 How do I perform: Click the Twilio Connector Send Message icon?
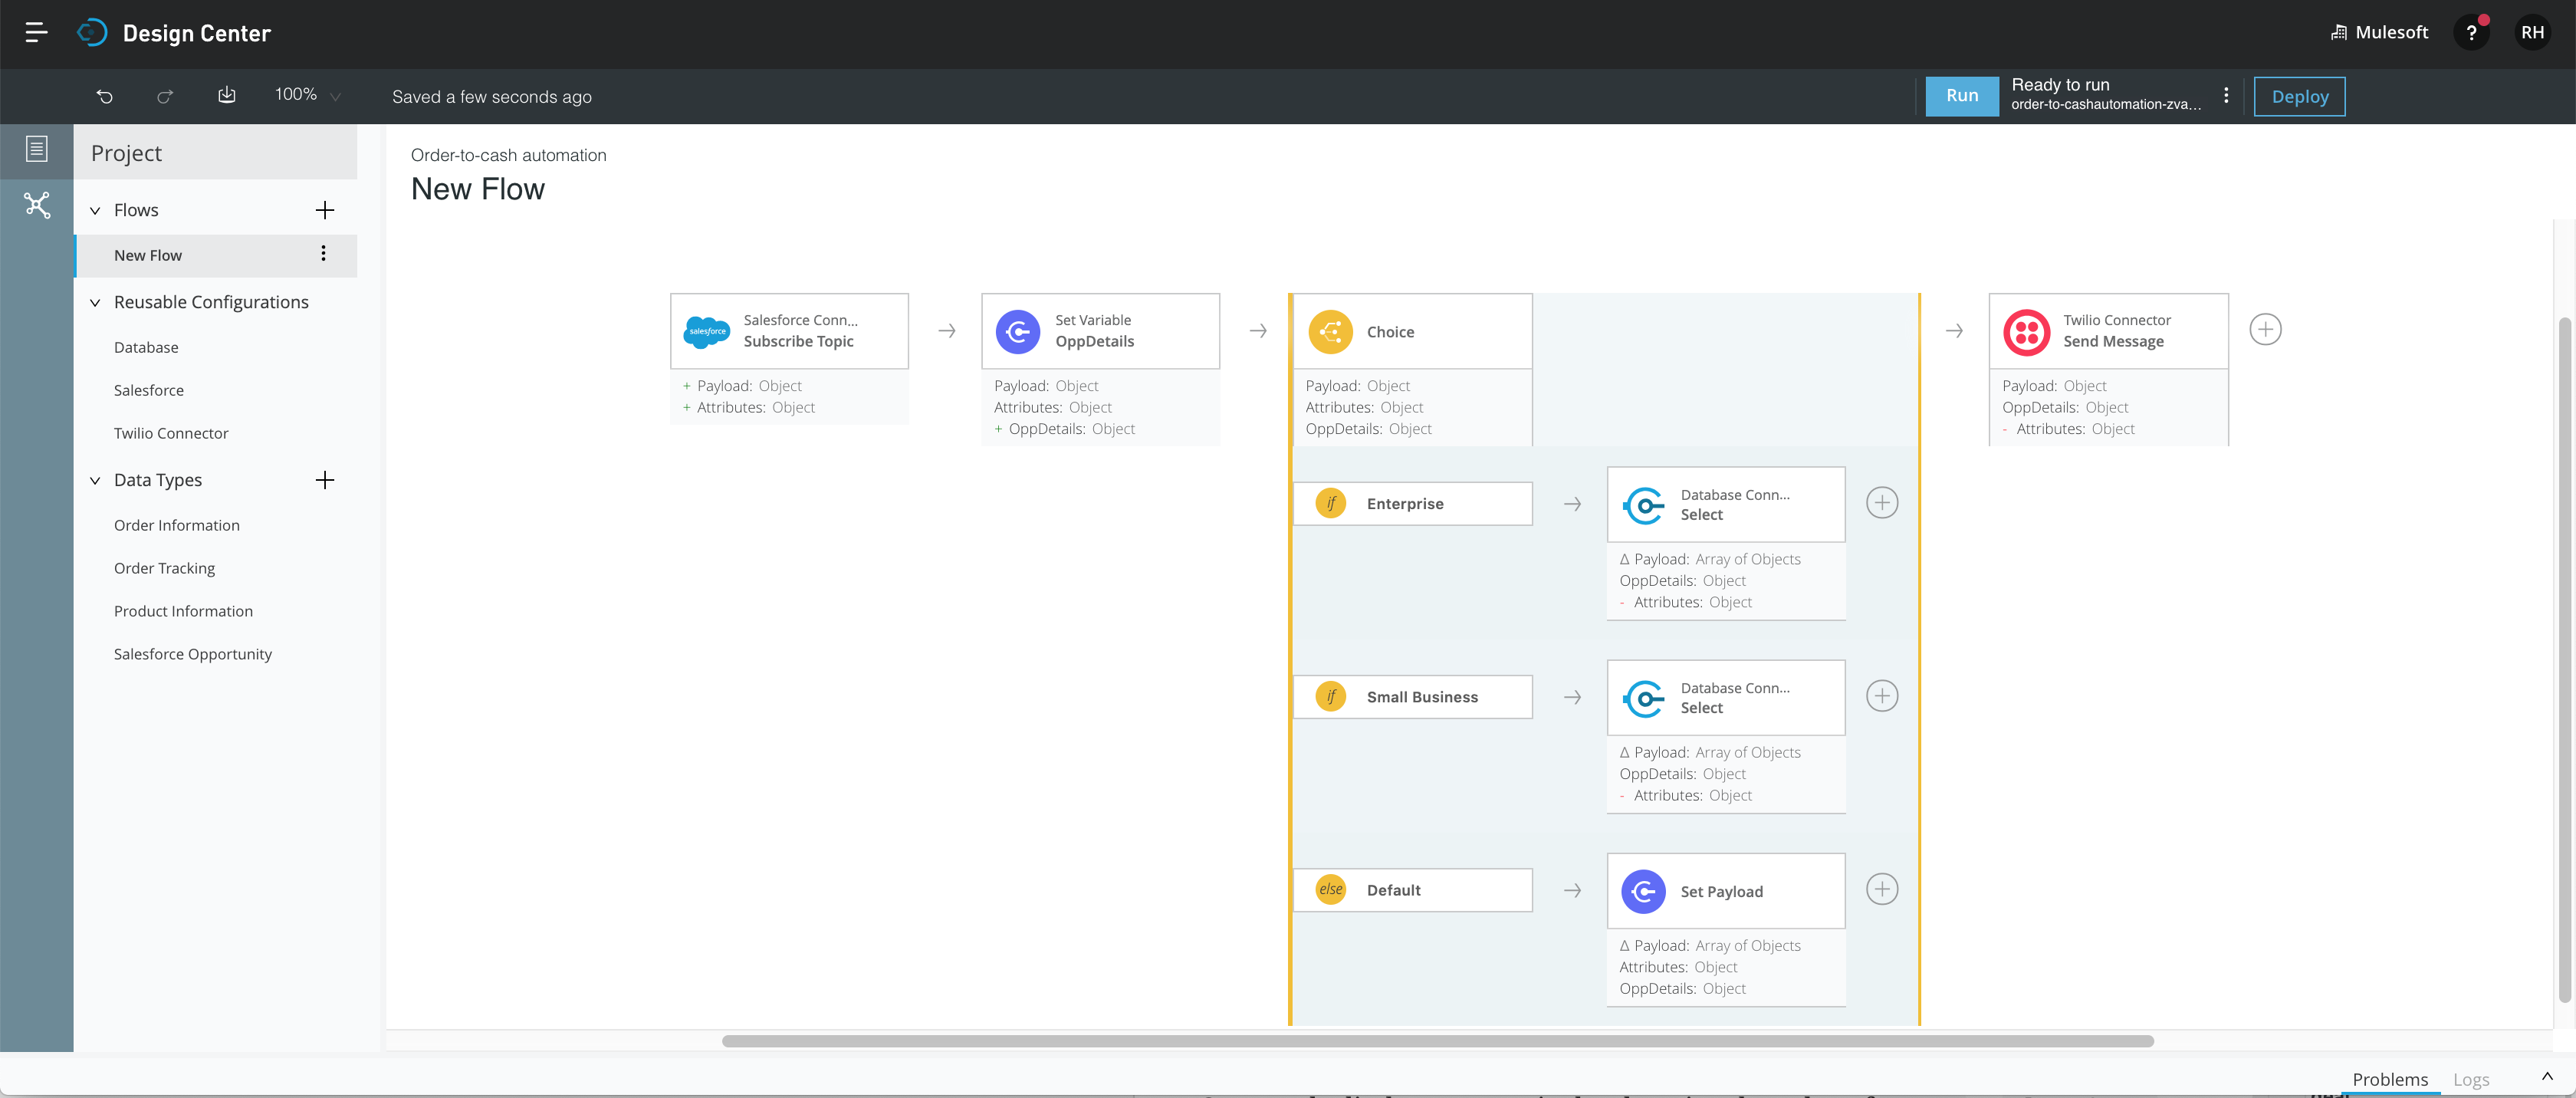tap(2026, 330)
